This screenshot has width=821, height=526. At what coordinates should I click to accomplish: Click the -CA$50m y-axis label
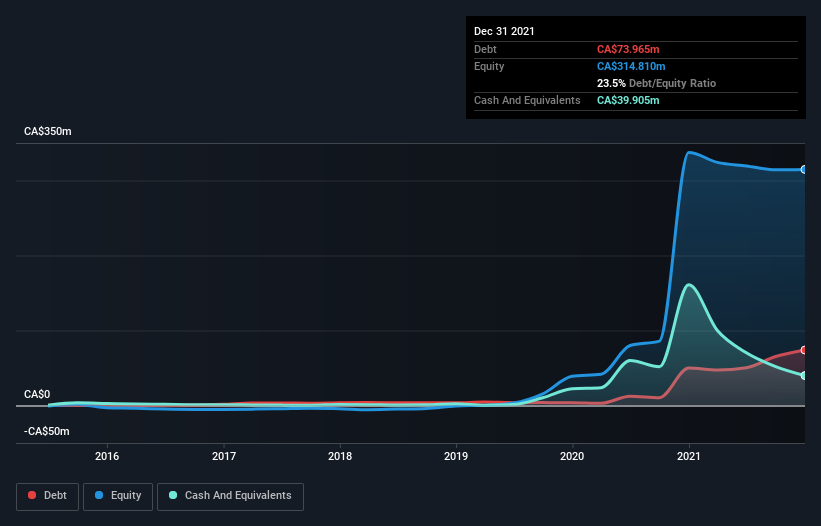point(47,431)
